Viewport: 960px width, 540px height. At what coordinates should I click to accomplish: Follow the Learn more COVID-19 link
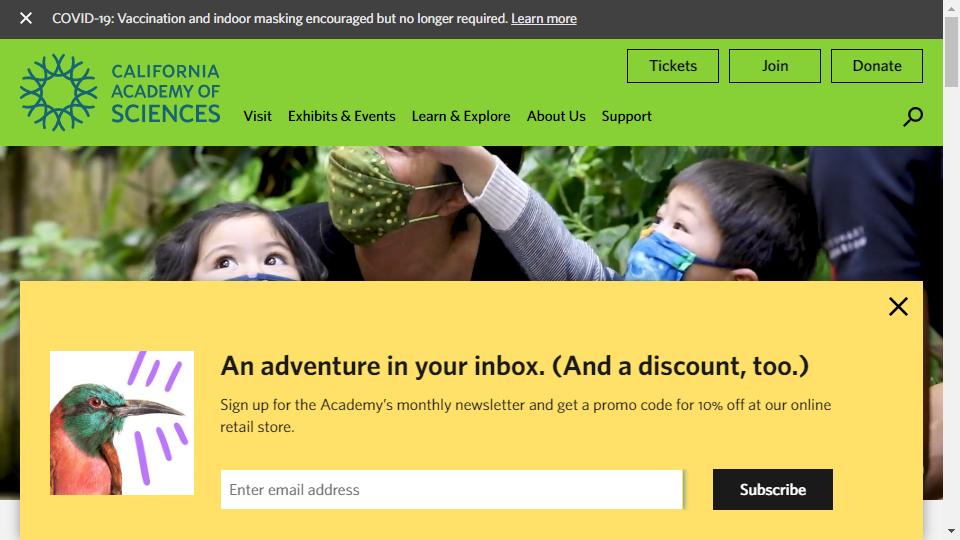point(544,19)
